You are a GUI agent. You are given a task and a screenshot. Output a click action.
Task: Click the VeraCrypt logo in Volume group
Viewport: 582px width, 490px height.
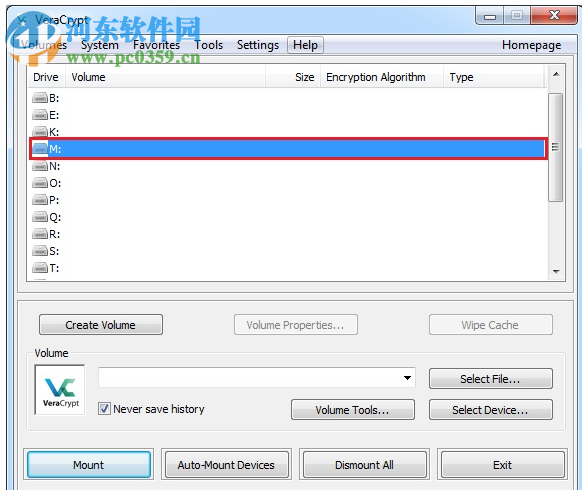[60, 390]
